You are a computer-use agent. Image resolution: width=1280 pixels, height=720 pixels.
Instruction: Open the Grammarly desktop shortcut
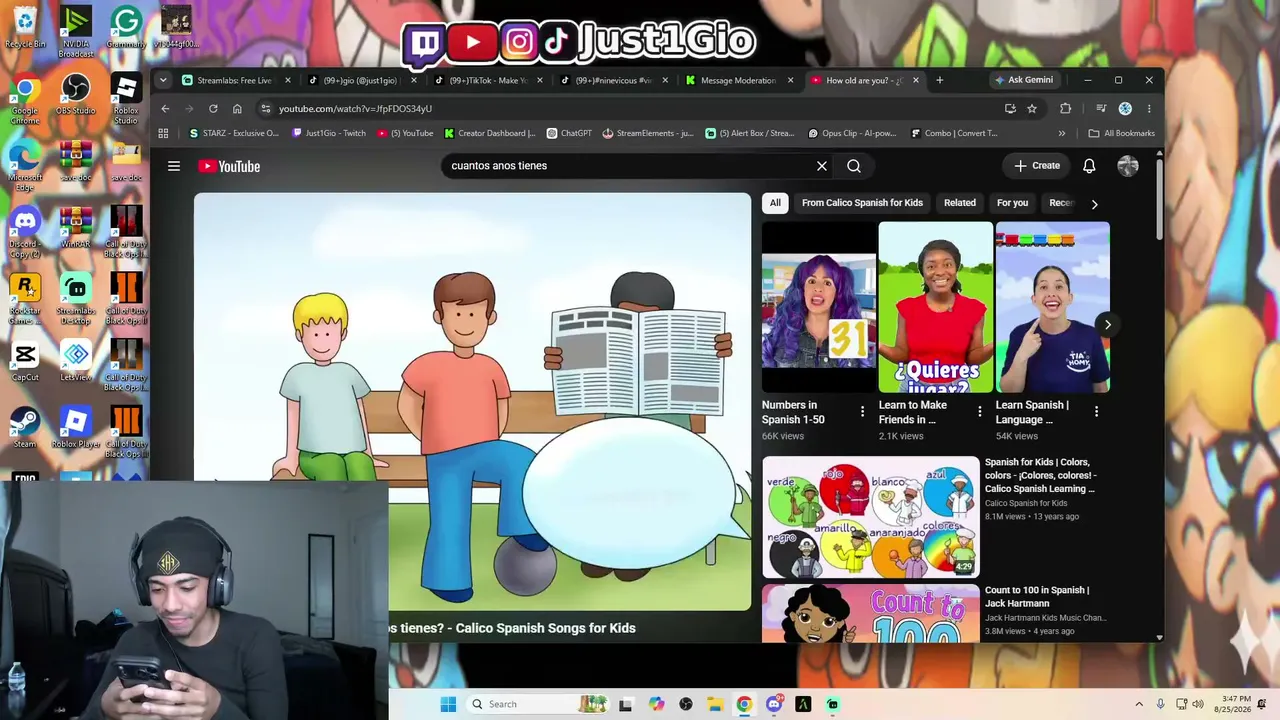click(x=125, y=27)
